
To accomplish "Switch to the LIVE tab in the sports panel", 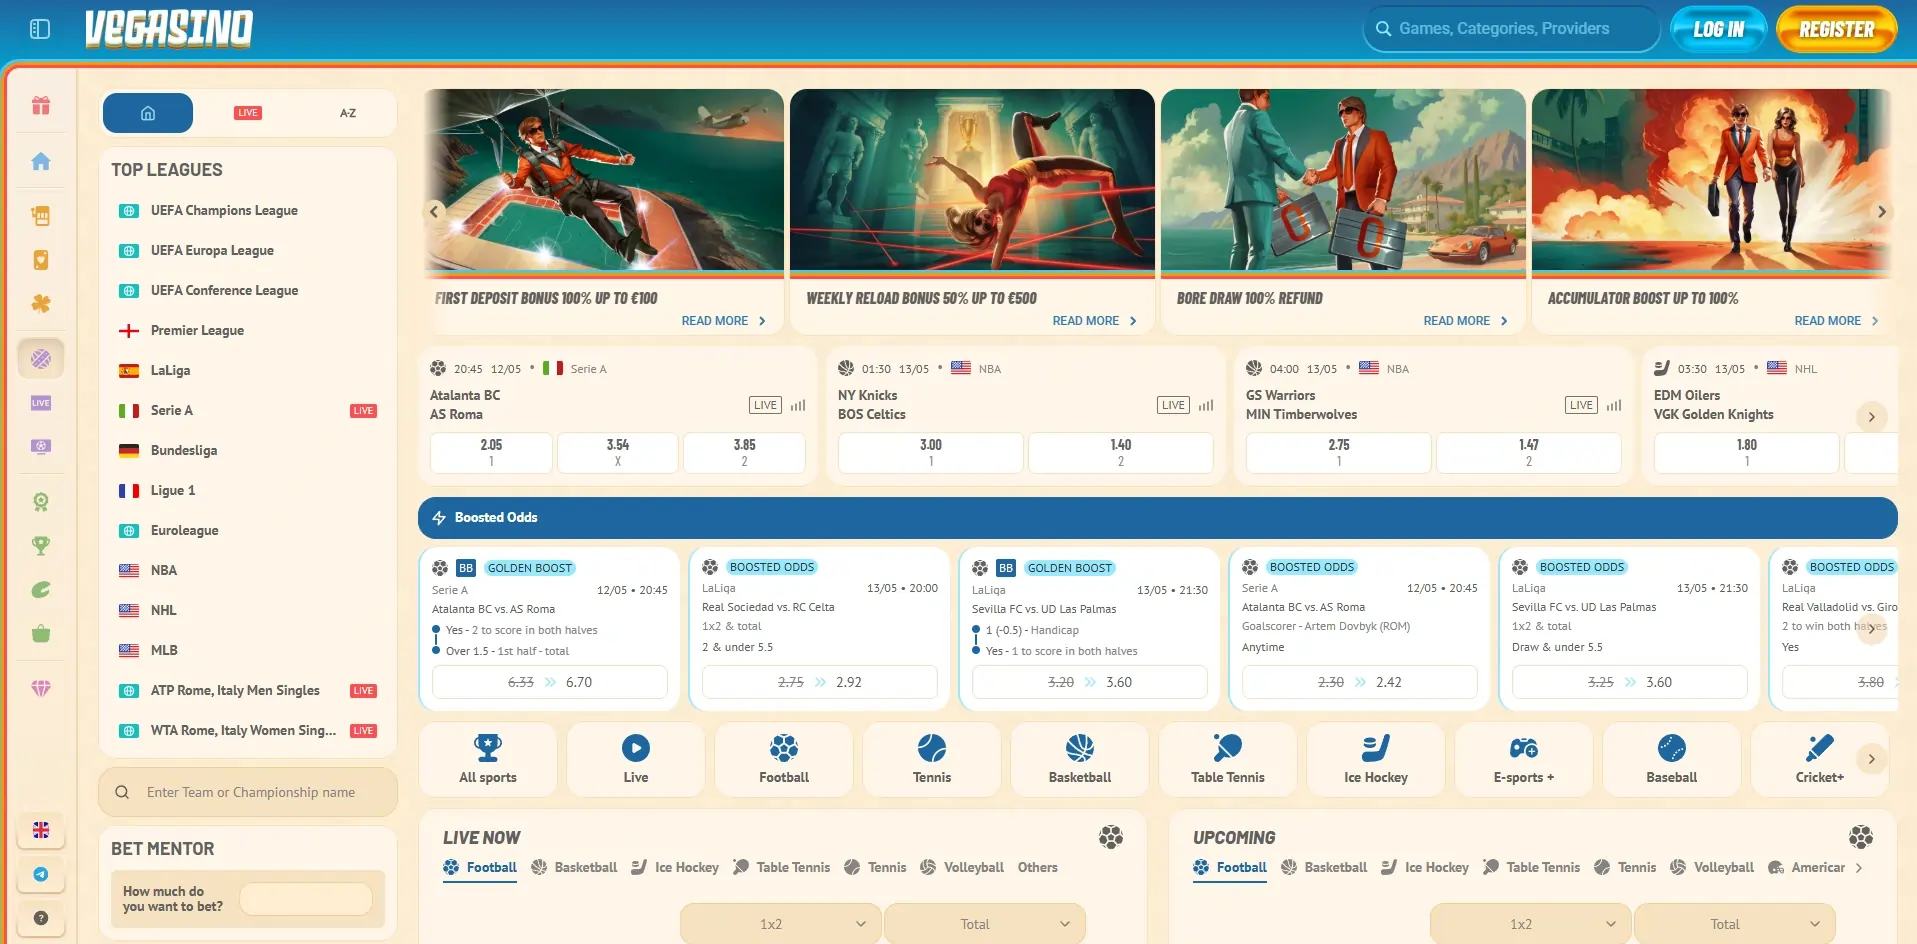I will pyautogui.click(x=248, y=113).
